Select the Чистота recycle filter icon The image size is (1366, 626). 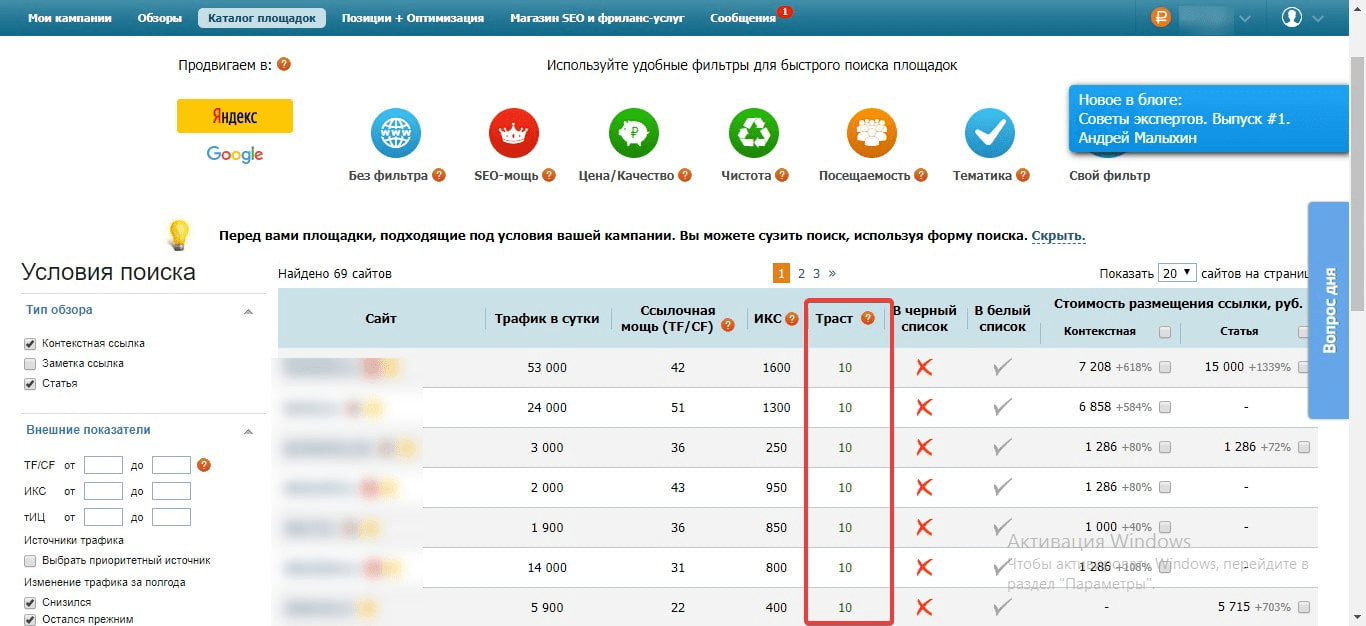pos(754,133)
